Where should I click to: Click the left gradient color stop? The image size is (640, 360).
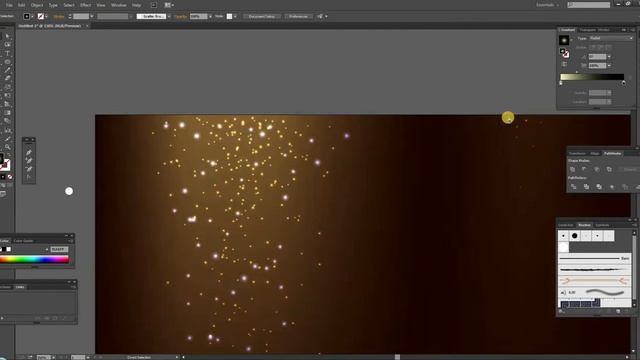[x=561, y=83]
